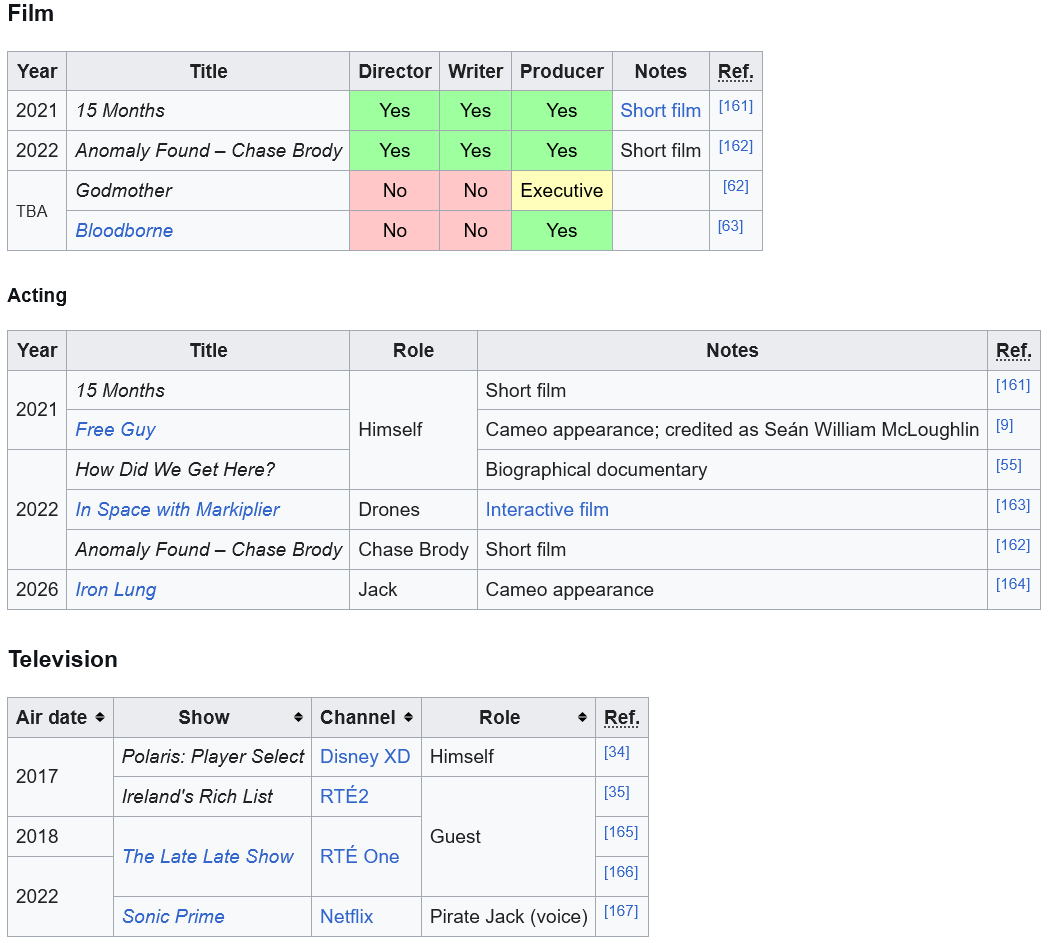Open reference [63] for Bloodborne
1042x944 pixels.
(x=730, y=226)
